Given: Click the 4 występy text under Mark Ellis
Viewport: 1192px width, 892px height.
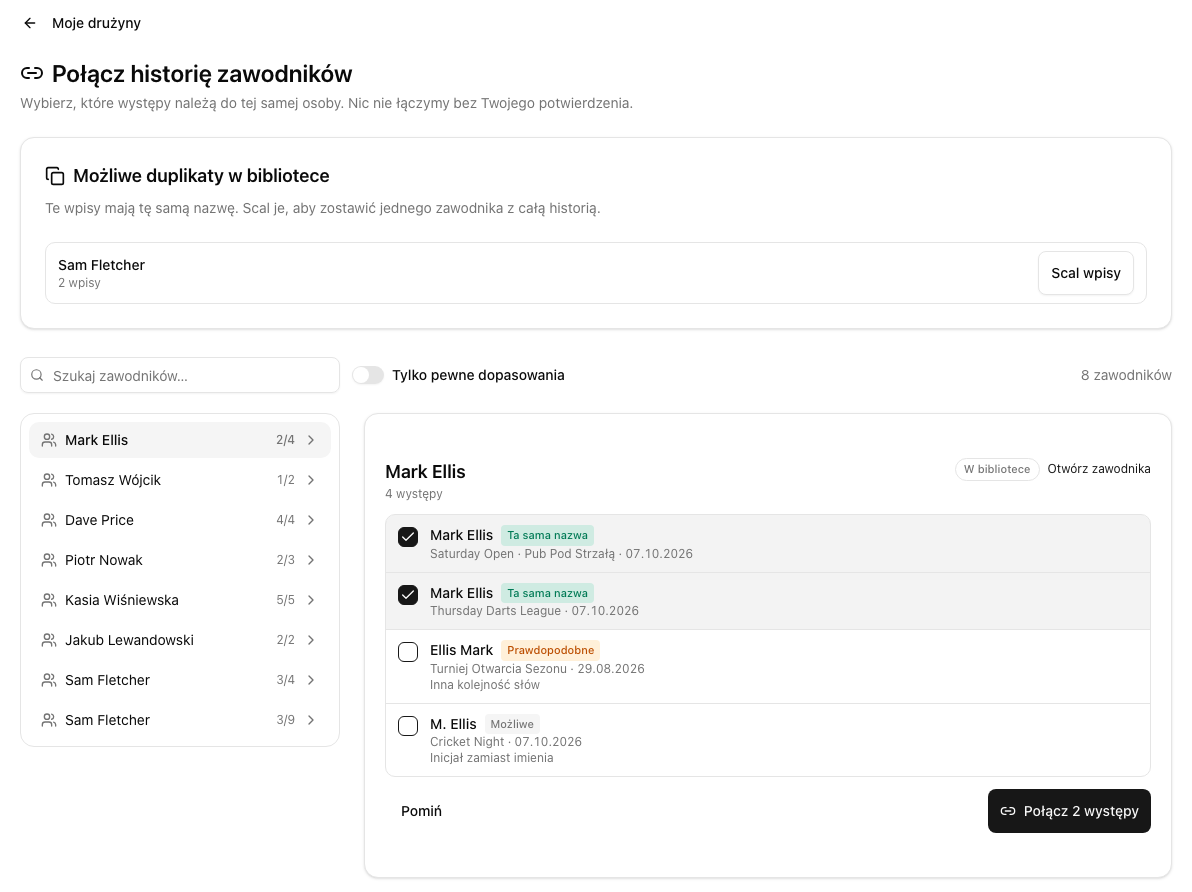Looking at the screenshot, I should (414, 494).
